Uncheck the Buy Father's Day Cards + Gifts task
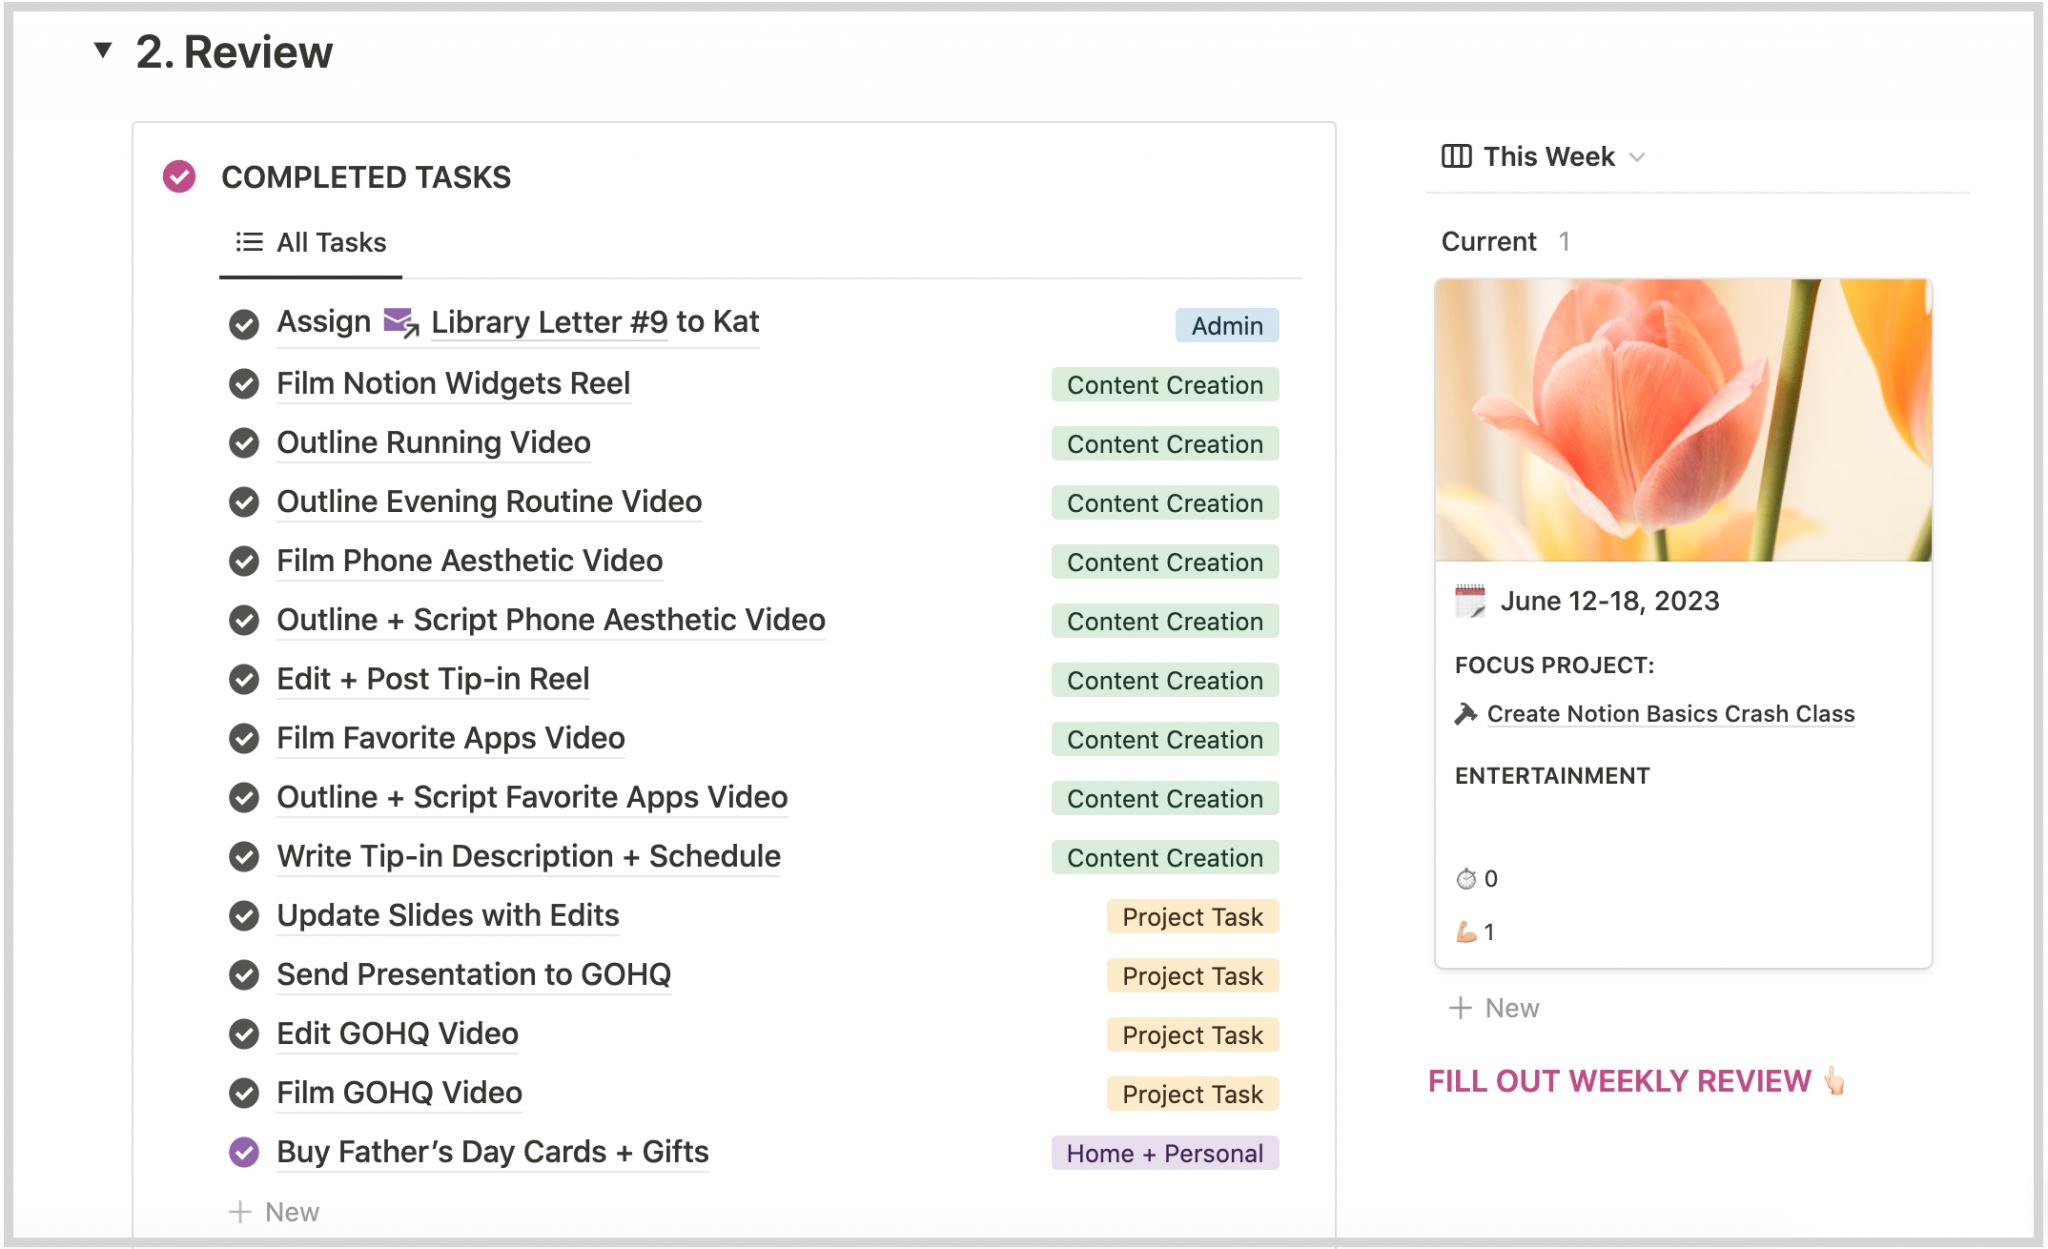The width and height of the screenshot is (2048, 1249). 244,1152
